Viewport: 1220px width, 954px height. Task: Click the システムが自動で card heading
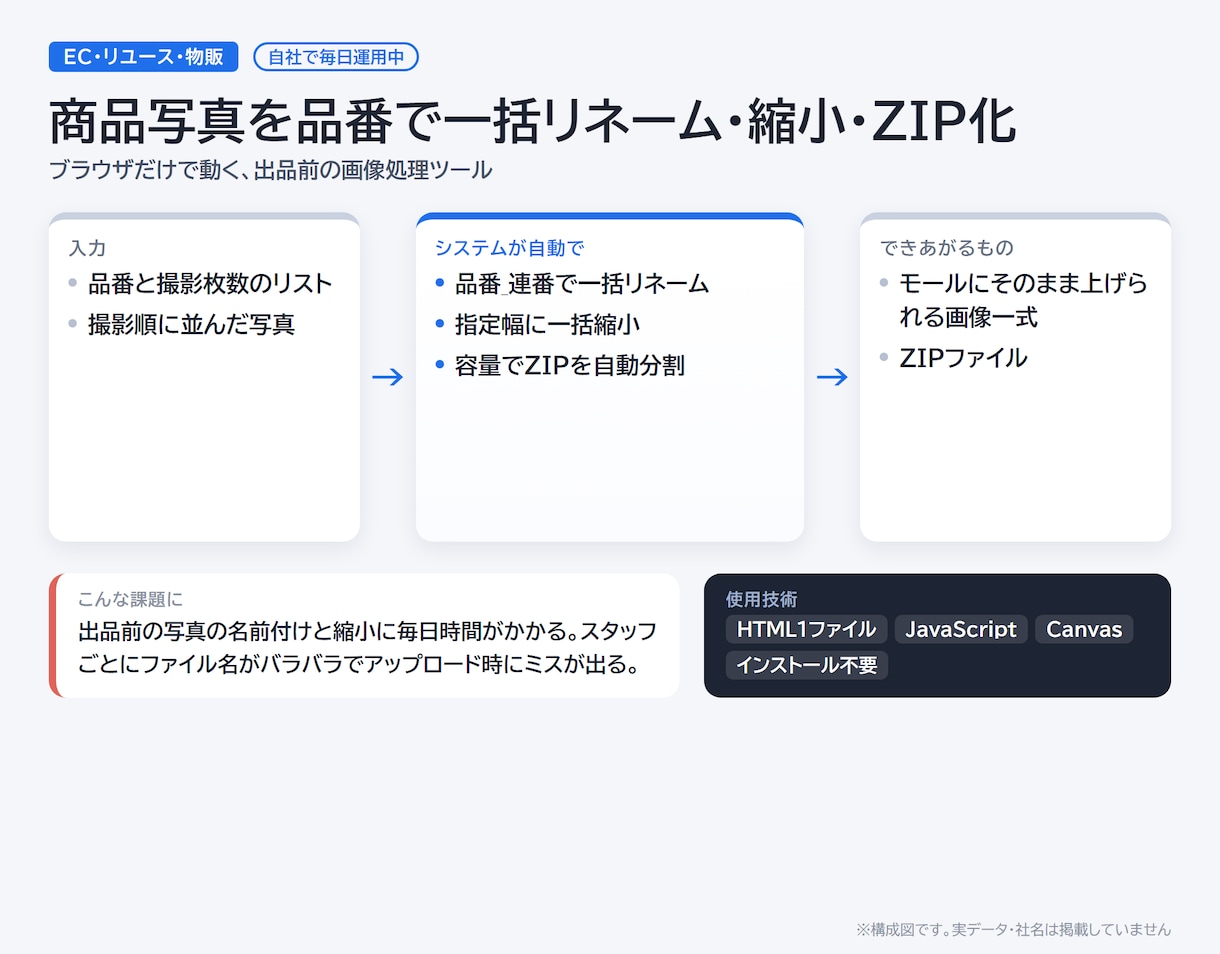tap(509, 248)
